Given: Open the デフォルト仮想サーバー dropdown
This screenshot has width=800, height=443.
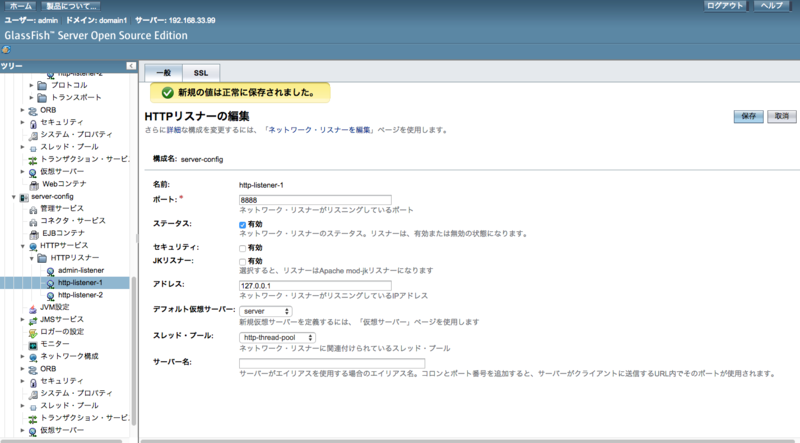Looking at the screenshot, I should tap(266, 311).
